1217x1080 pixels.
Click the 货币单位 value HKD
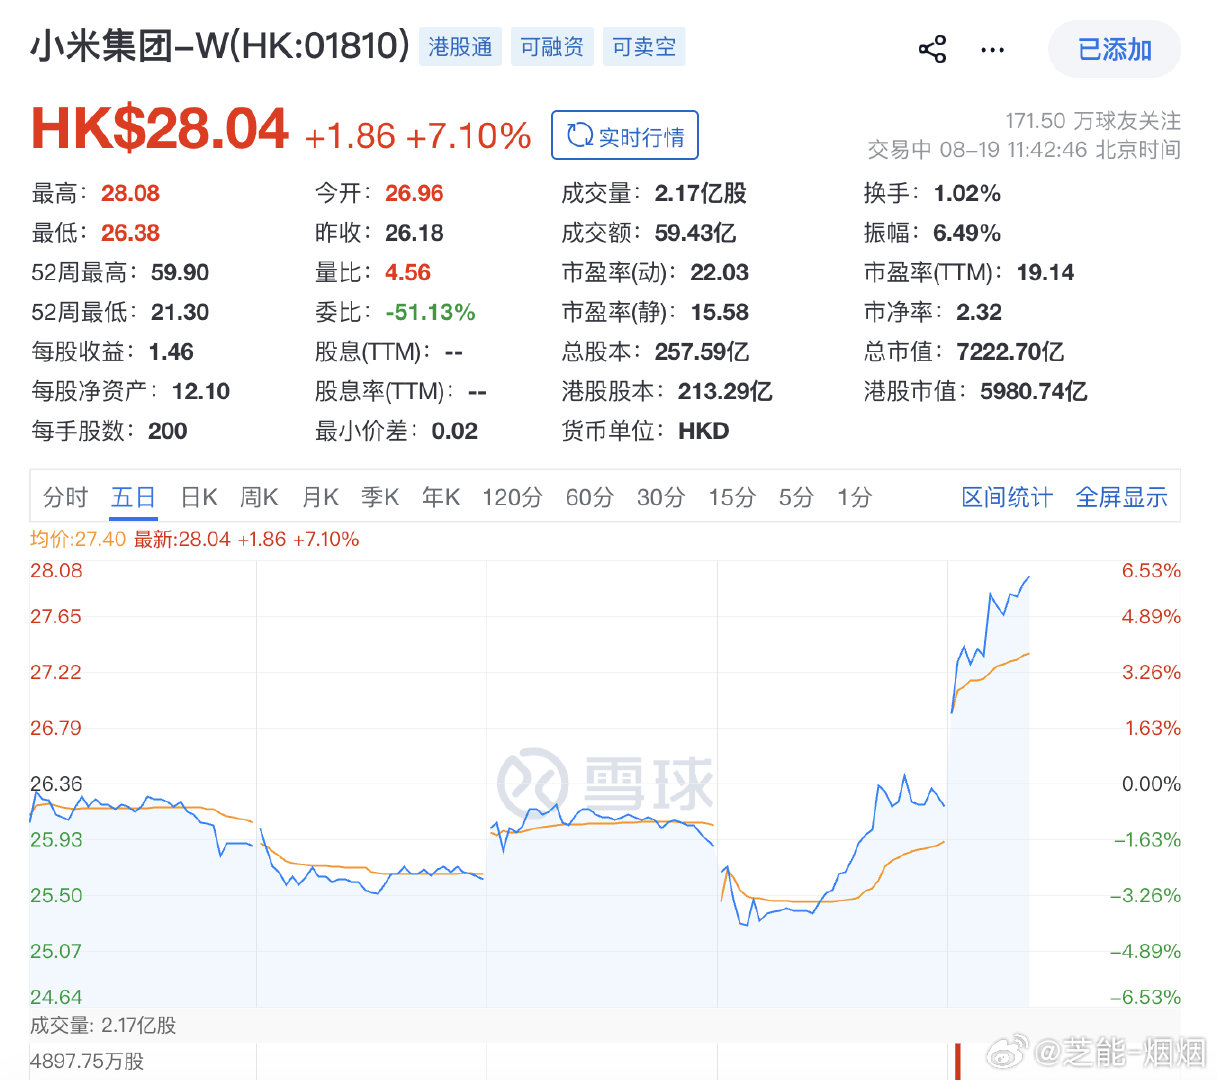coord(704,431)
